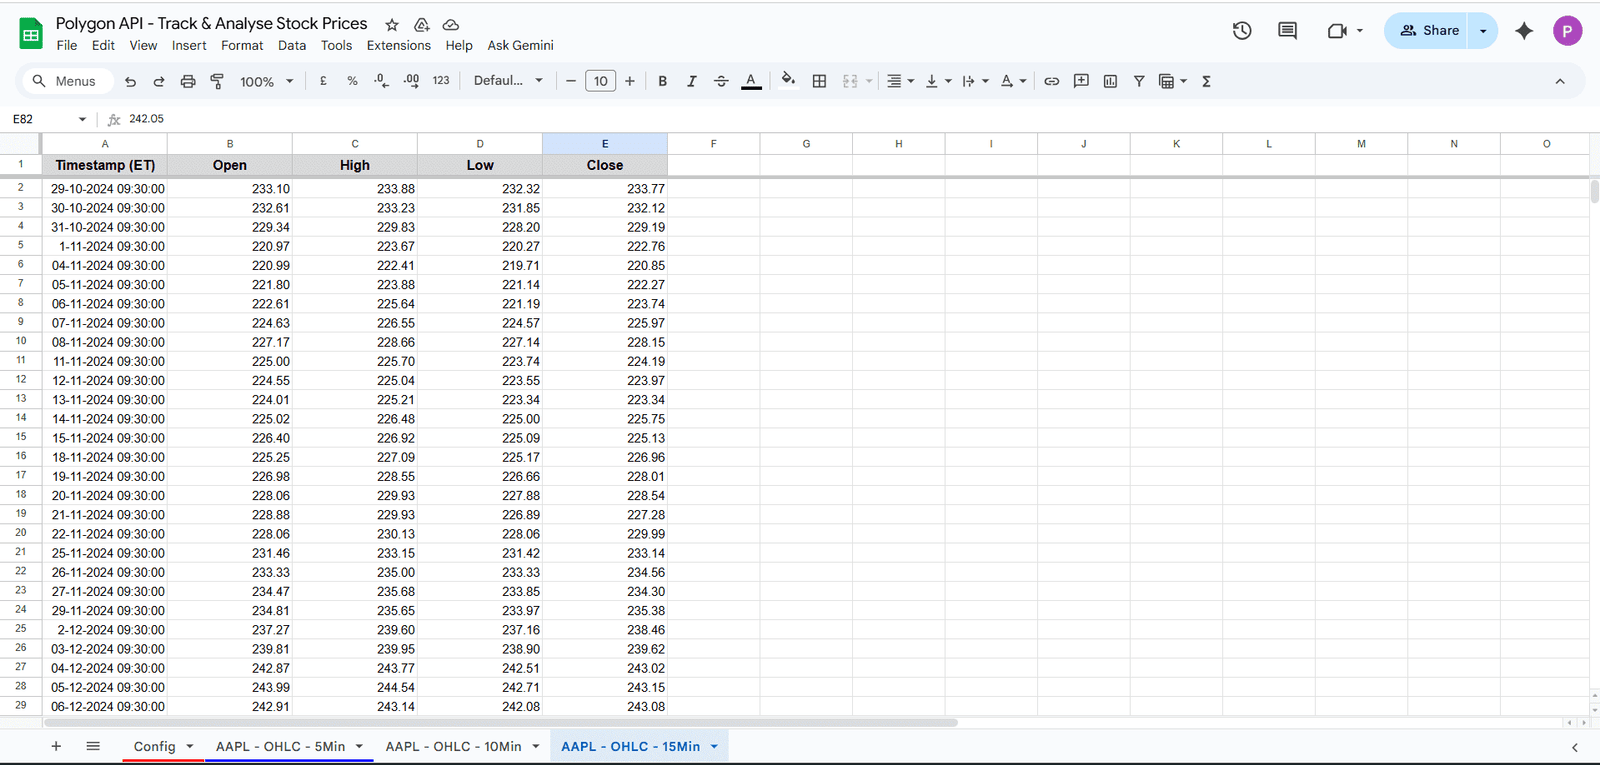Toggle bold formatting
Viewport: 1600px width, 765px height.
click(x=662, y=81)
